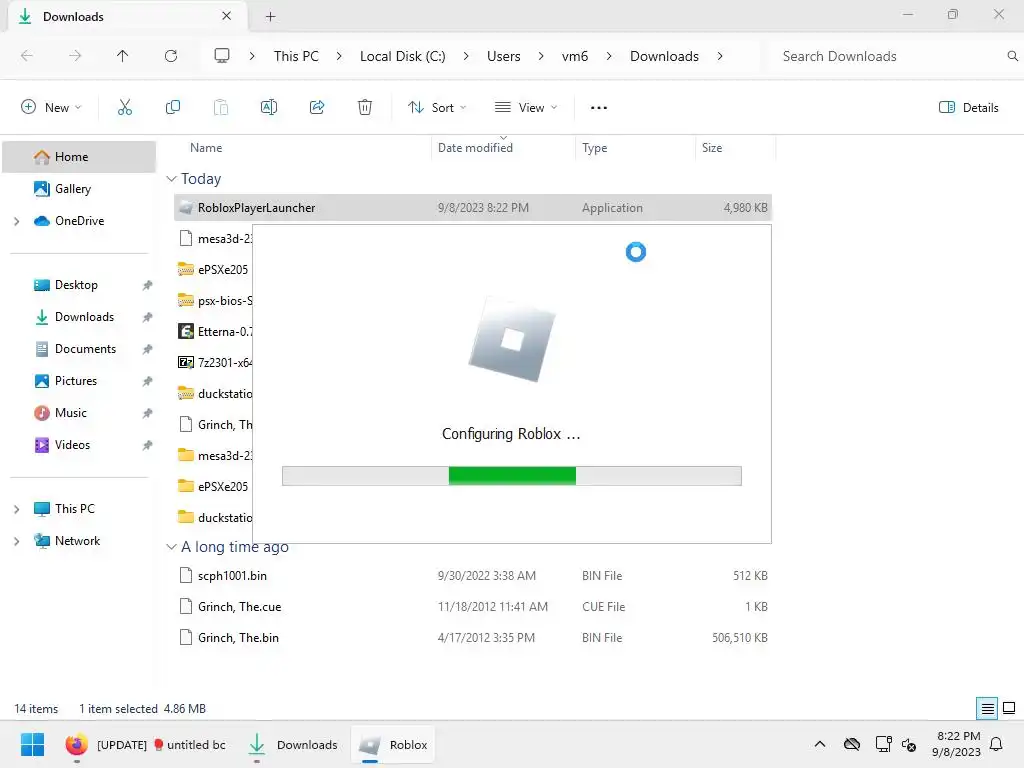Click Local Disk (C:) breadcrumb

(402, 56)
